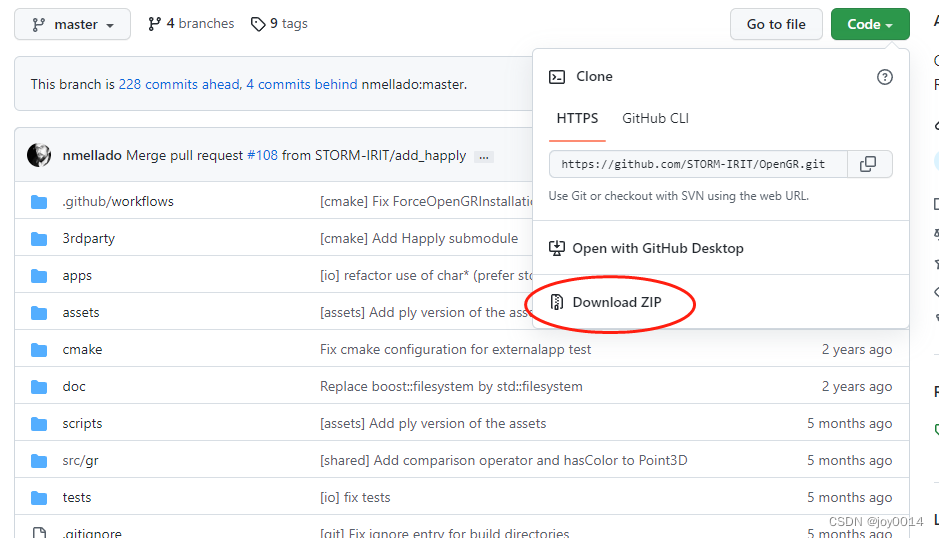This screenshot has width=939, height=538.
Task: Open commit 'Add comparison operator and hasColor to Point3D'
Action: pyautogui.click(x=504, y=461)
